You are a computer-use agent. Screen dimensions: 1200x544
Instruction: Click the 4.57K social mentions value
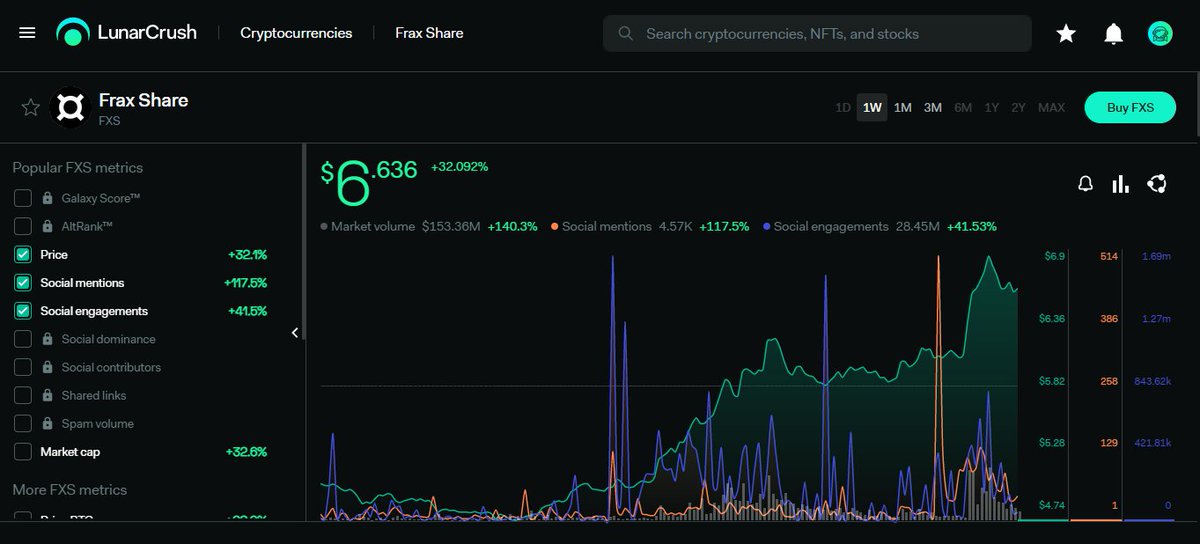(675, 227)
